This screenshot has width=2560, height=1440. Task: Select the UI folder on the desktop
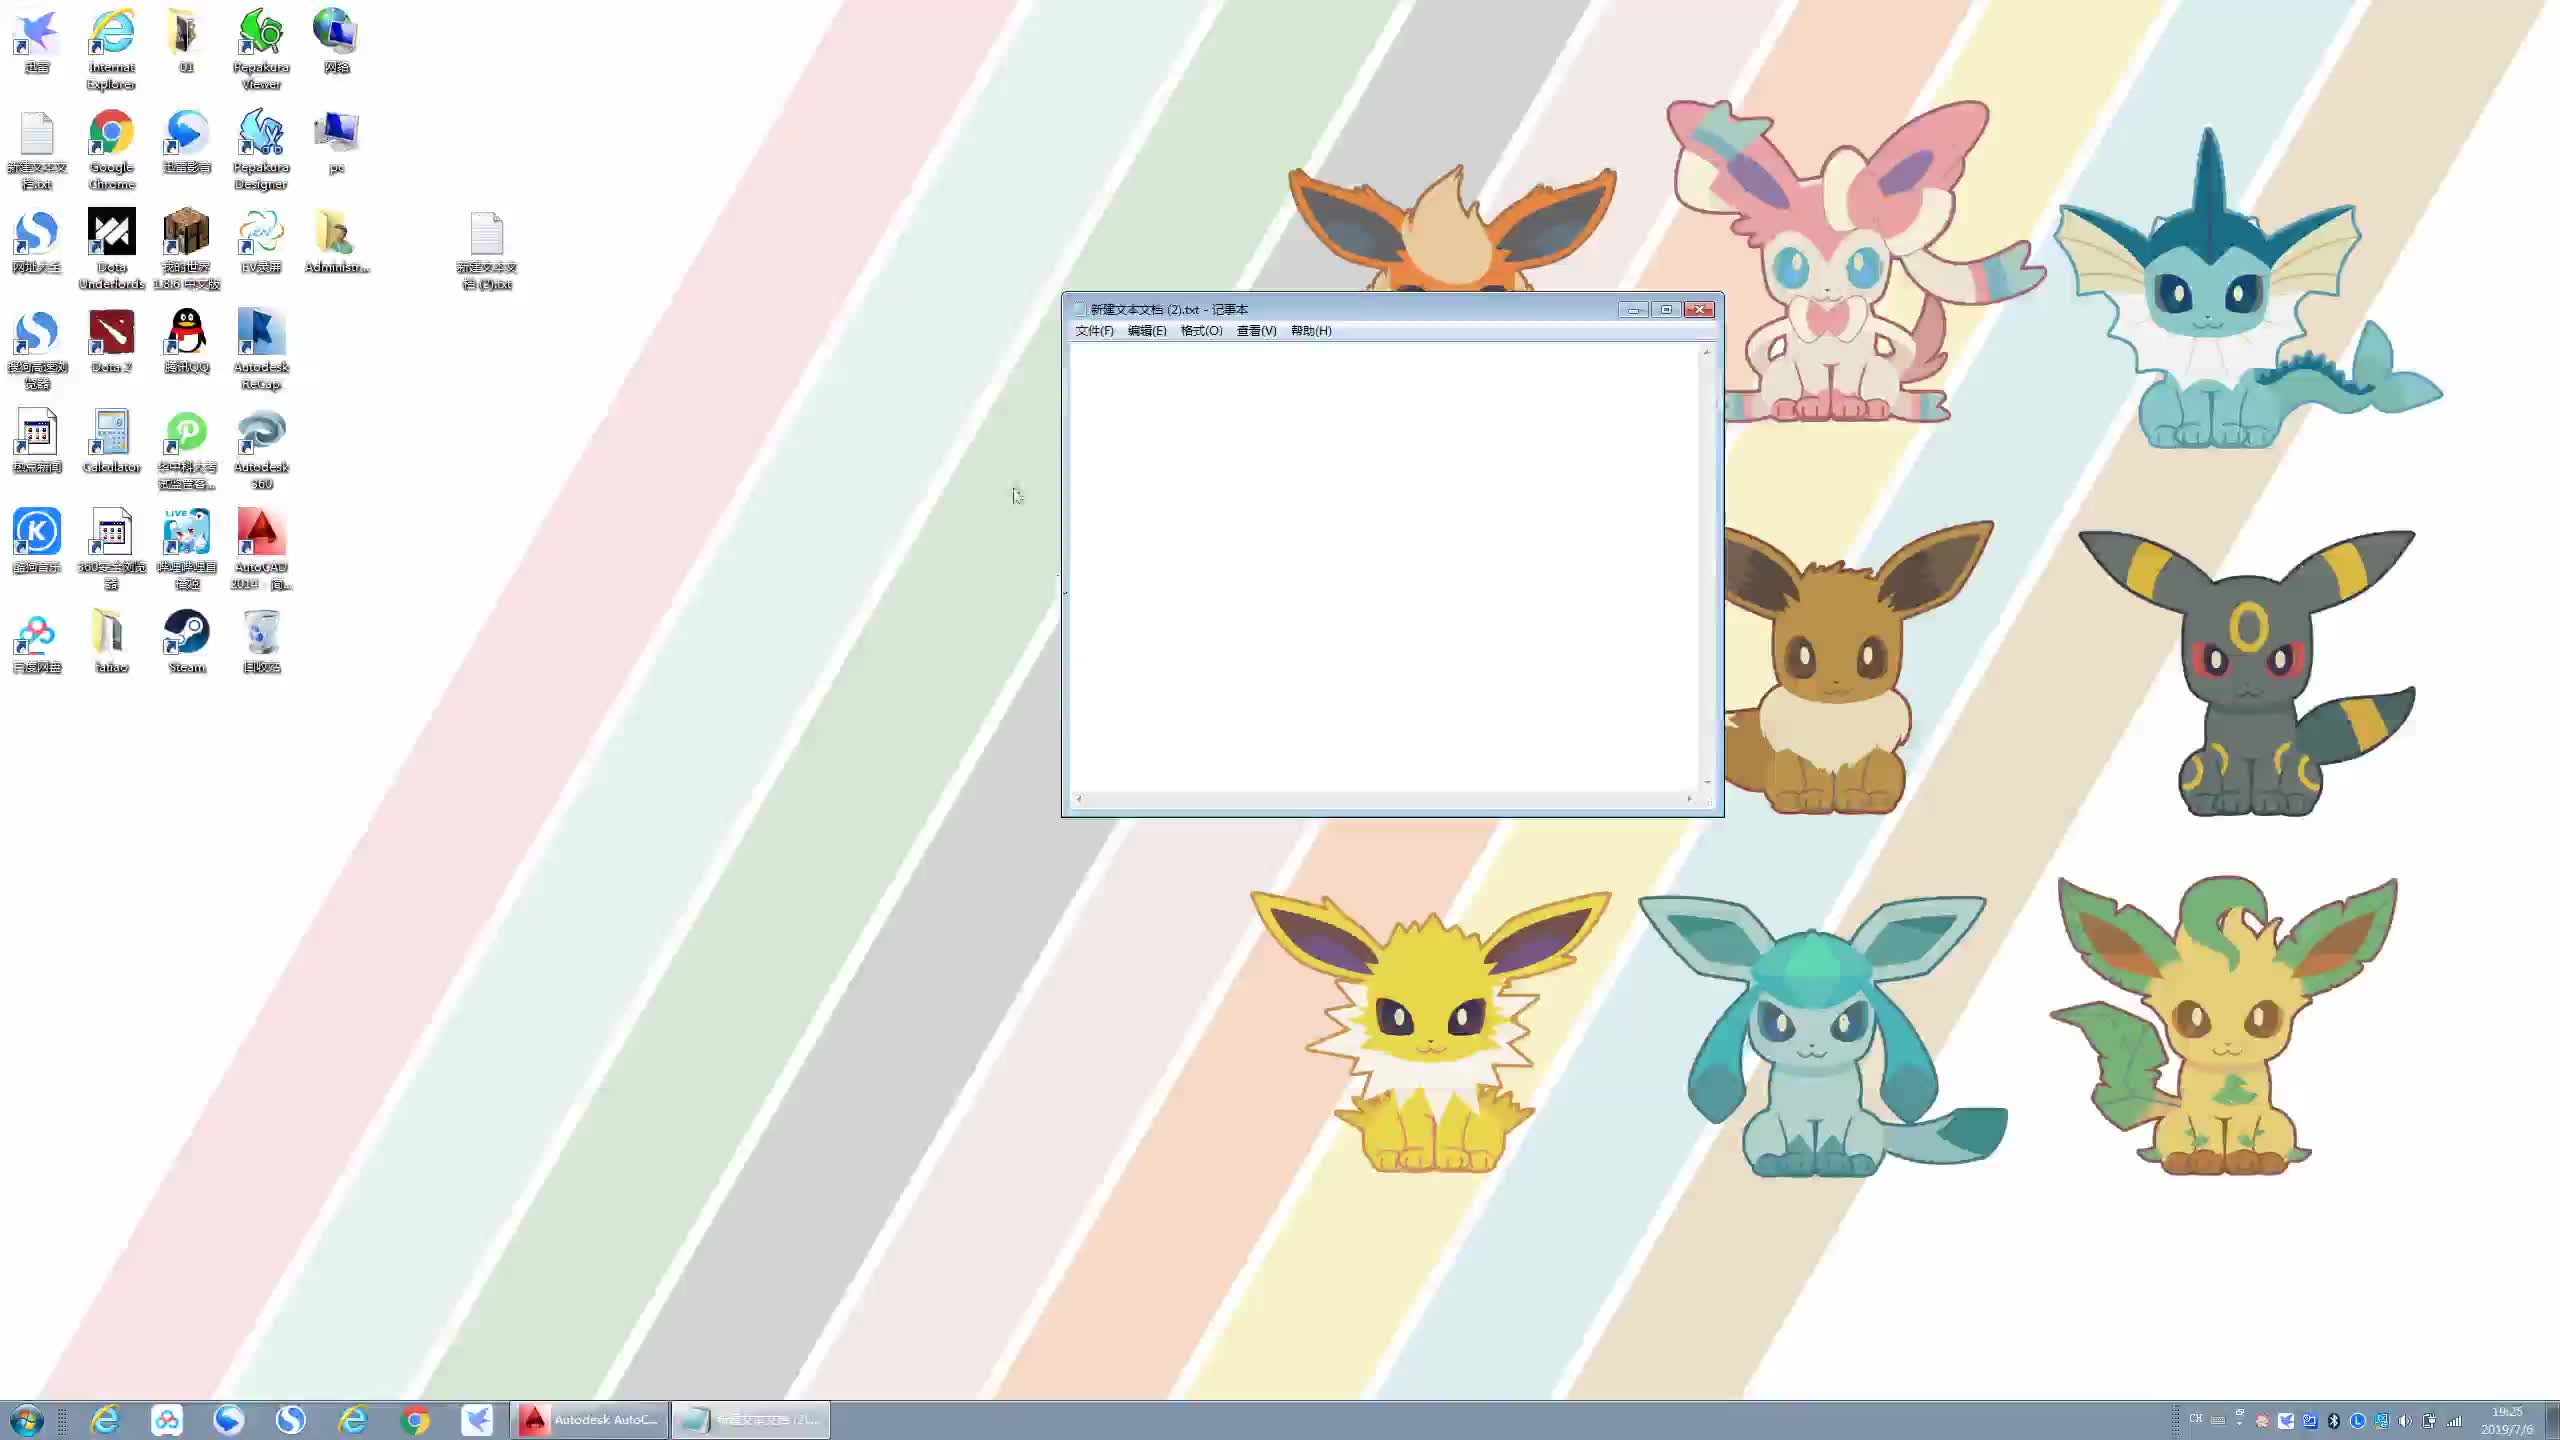[x=186, y=42]
